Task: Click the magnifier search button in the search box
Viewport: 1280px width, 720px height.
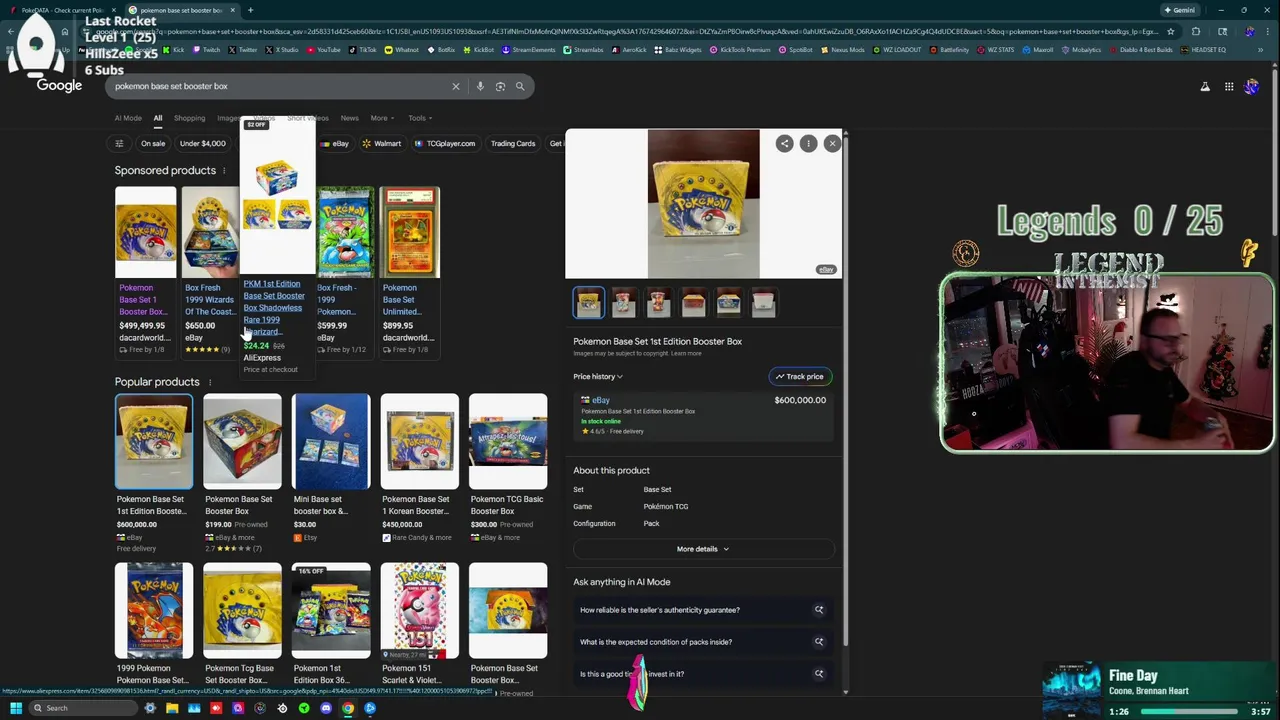Action: 520,86
